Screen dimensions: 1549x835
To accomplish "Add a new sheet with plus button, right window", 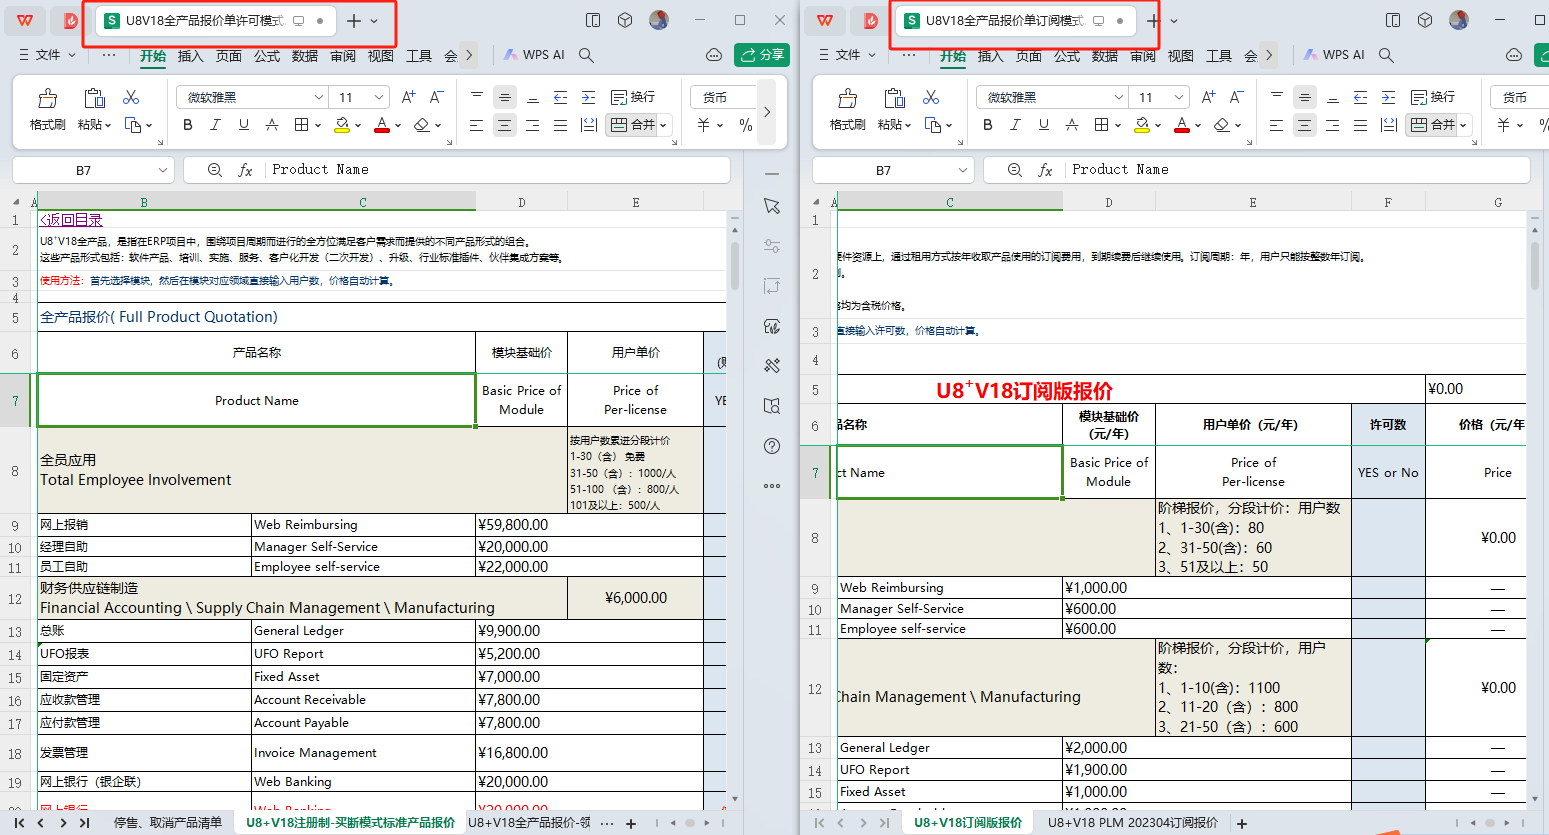I will 1242,823.
